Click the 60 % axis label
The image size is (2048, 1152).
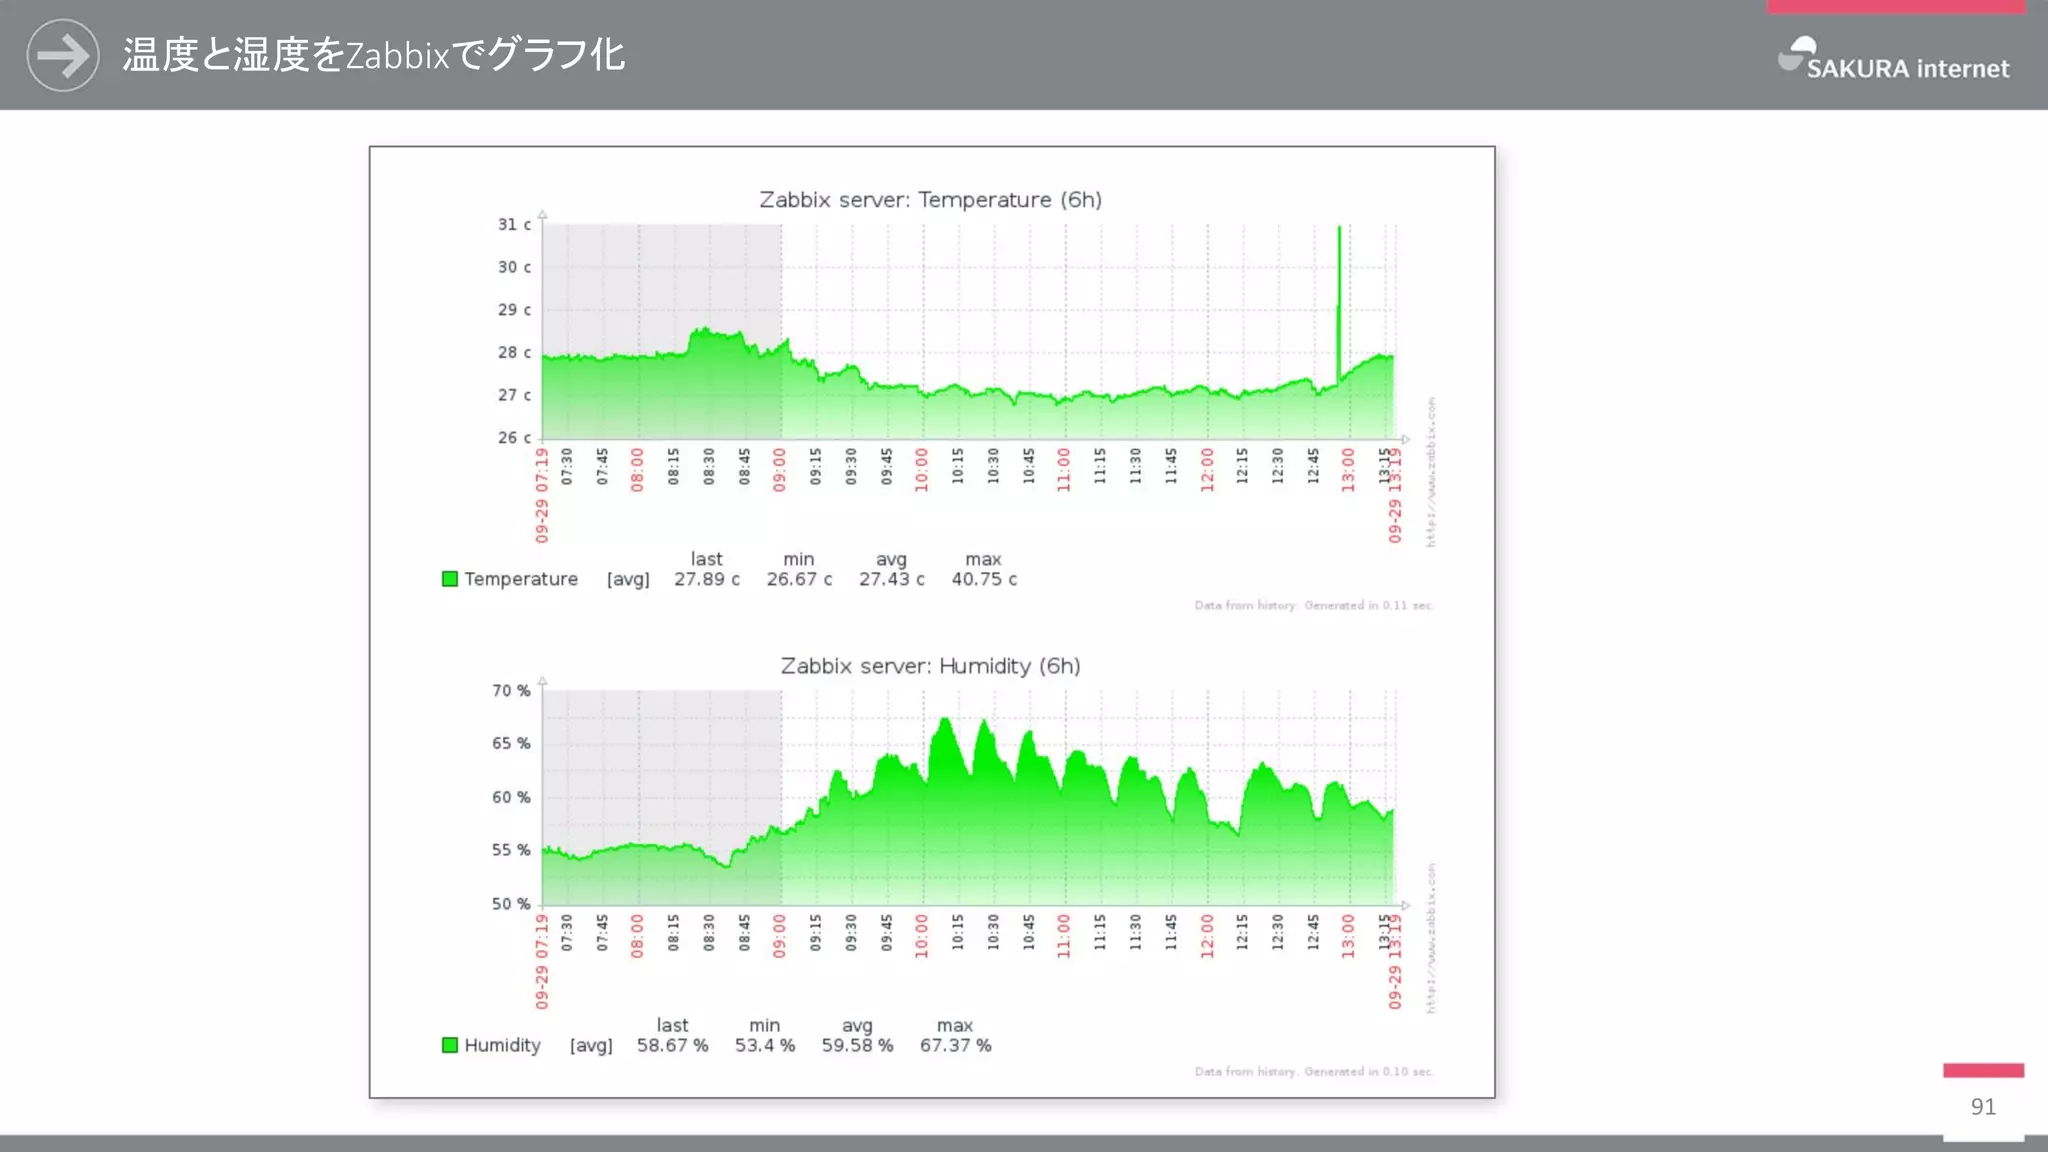tap(511, 797)
